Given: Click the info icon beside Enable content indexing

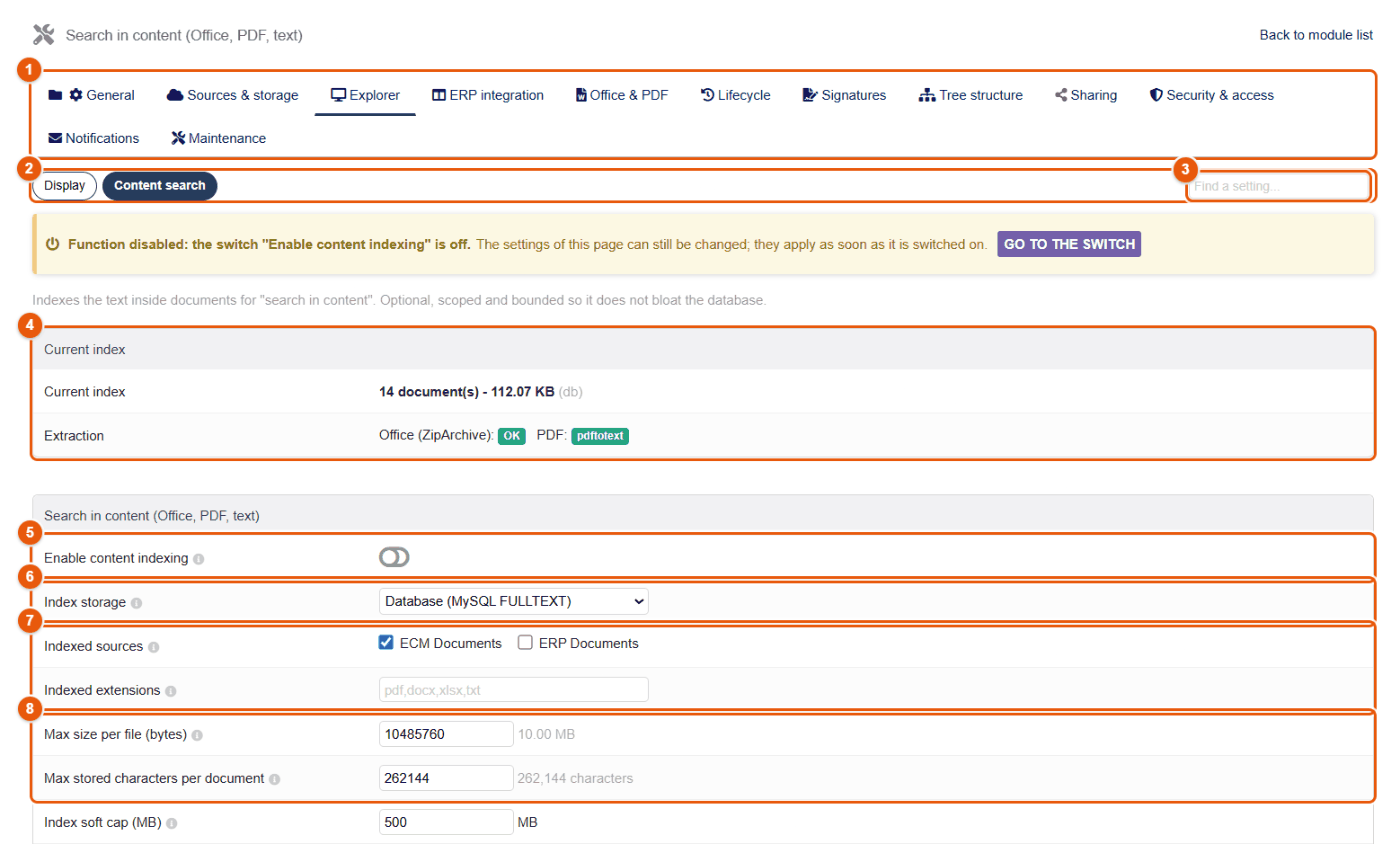Looking at the screenshot, I should tap(198, 559).
